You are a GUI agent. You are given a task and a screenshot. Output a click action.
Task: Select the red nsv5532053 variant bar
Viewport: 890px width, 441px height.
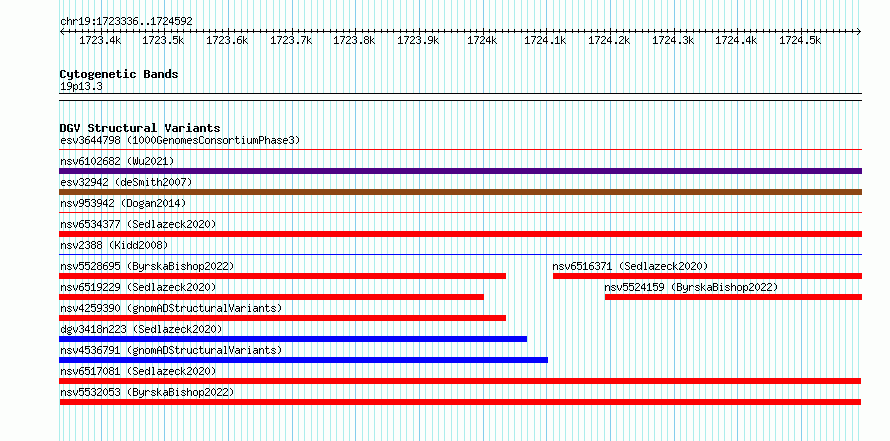pos(460,402)
